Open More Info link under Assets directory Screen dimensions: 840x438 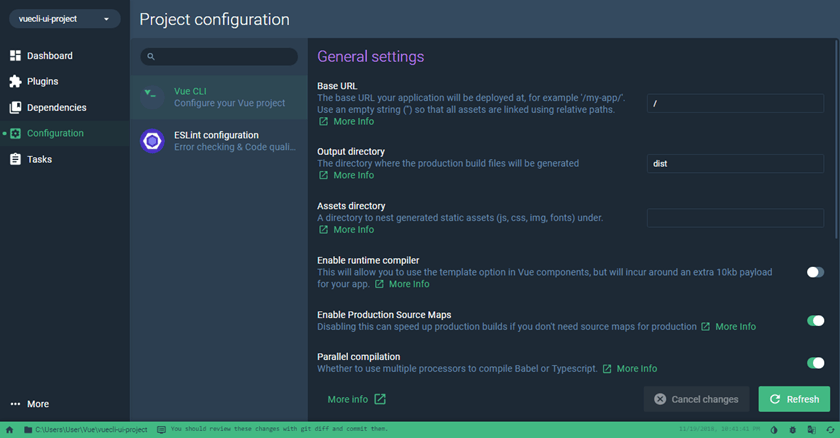(x=354, y=229)
